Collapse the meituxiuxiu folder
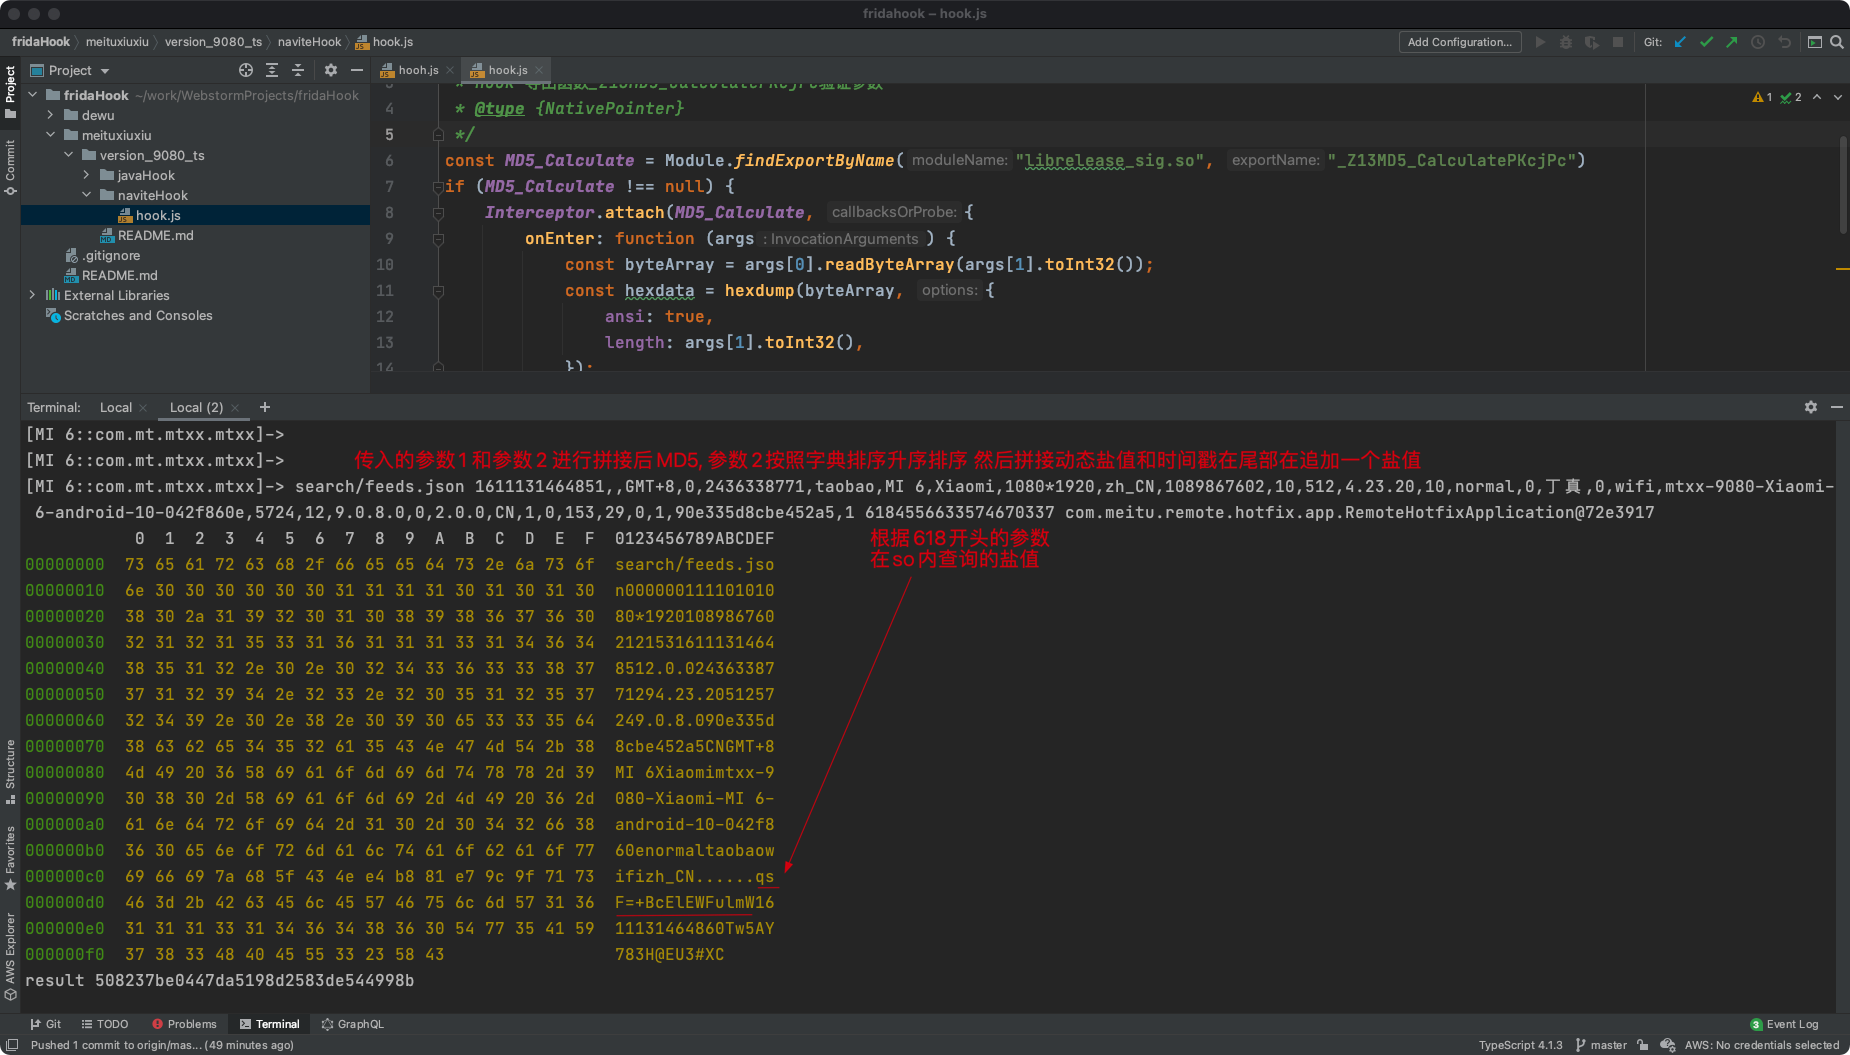 (51, 135)
